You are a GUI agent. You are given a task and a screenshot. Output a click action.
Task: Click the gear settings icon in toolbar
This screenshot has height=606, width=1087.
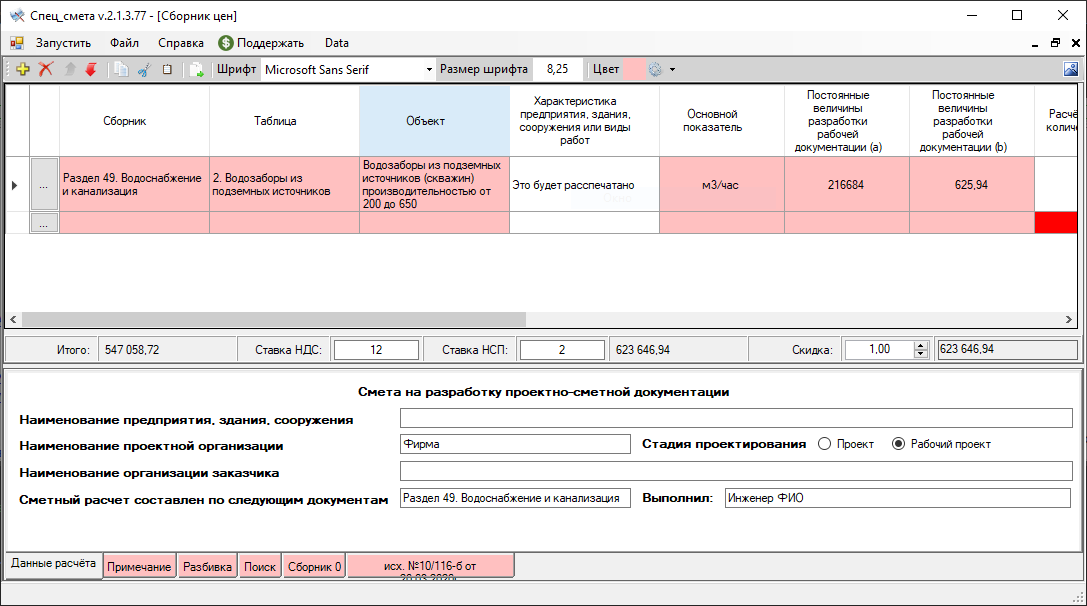(x=655, y=69)
